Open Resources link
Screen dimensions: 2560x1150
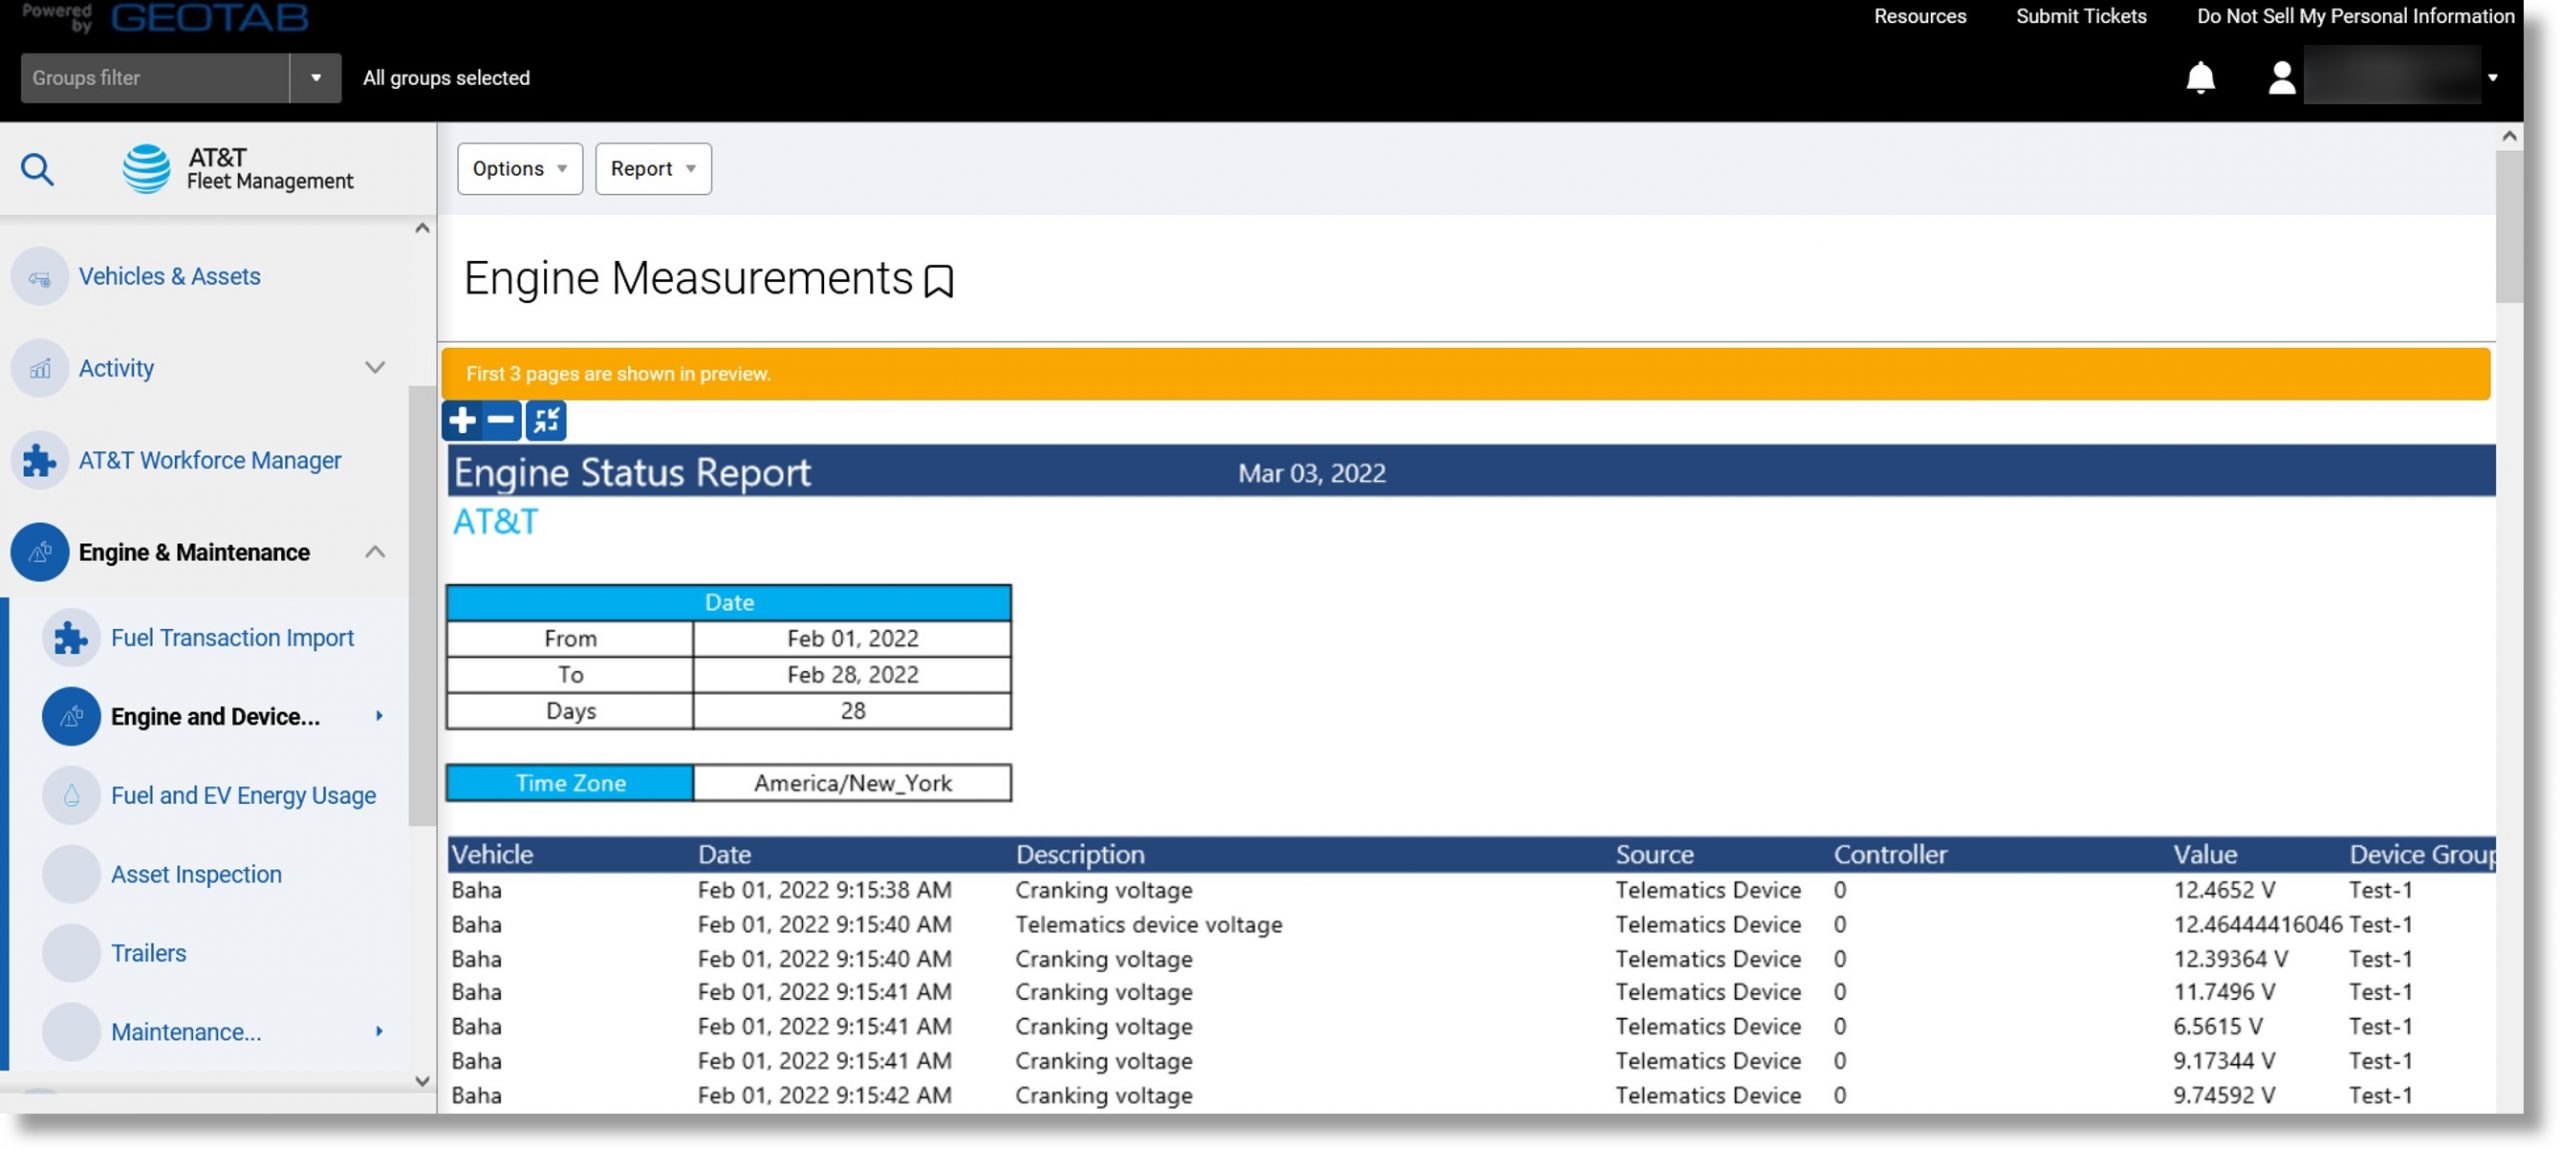coord(1919,16)
